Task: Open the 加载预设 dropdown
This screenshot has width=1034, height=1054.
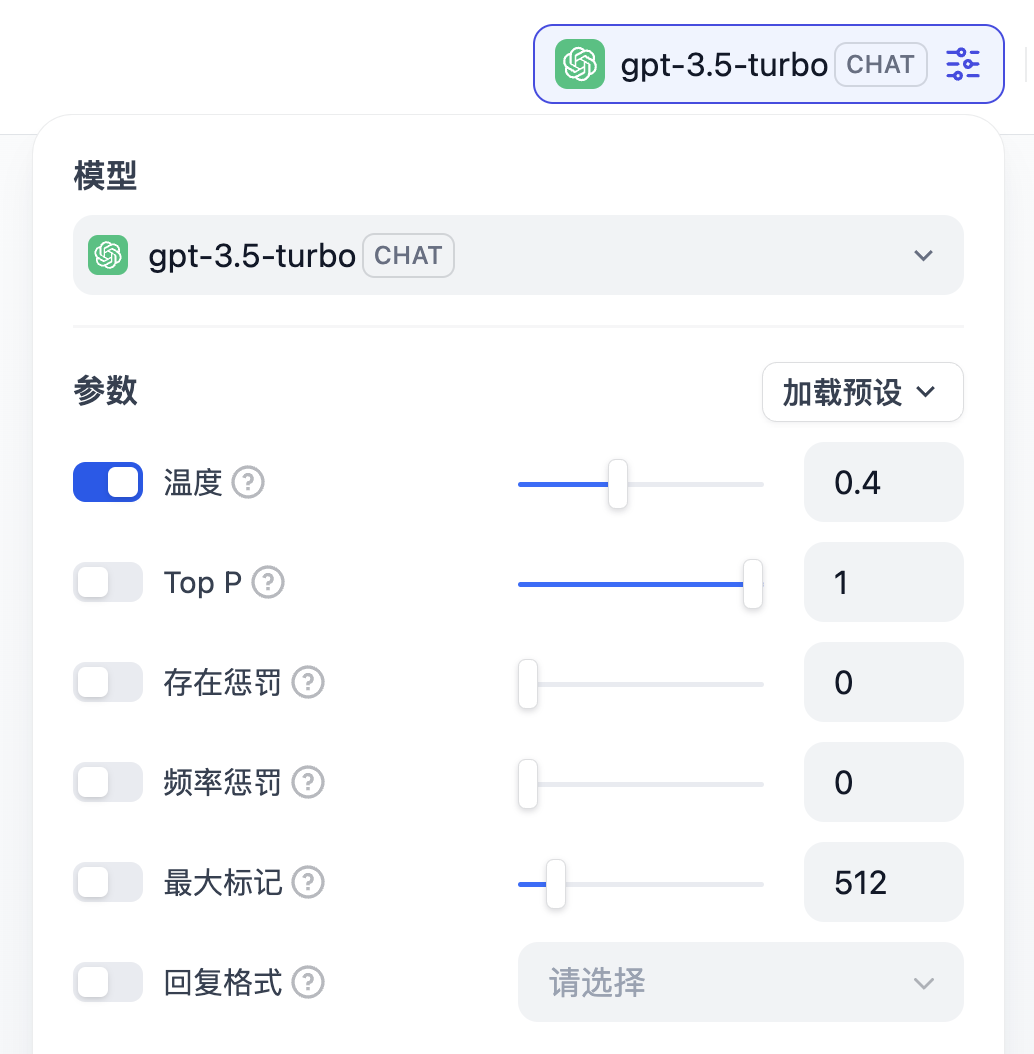Action: coord(862,392)
